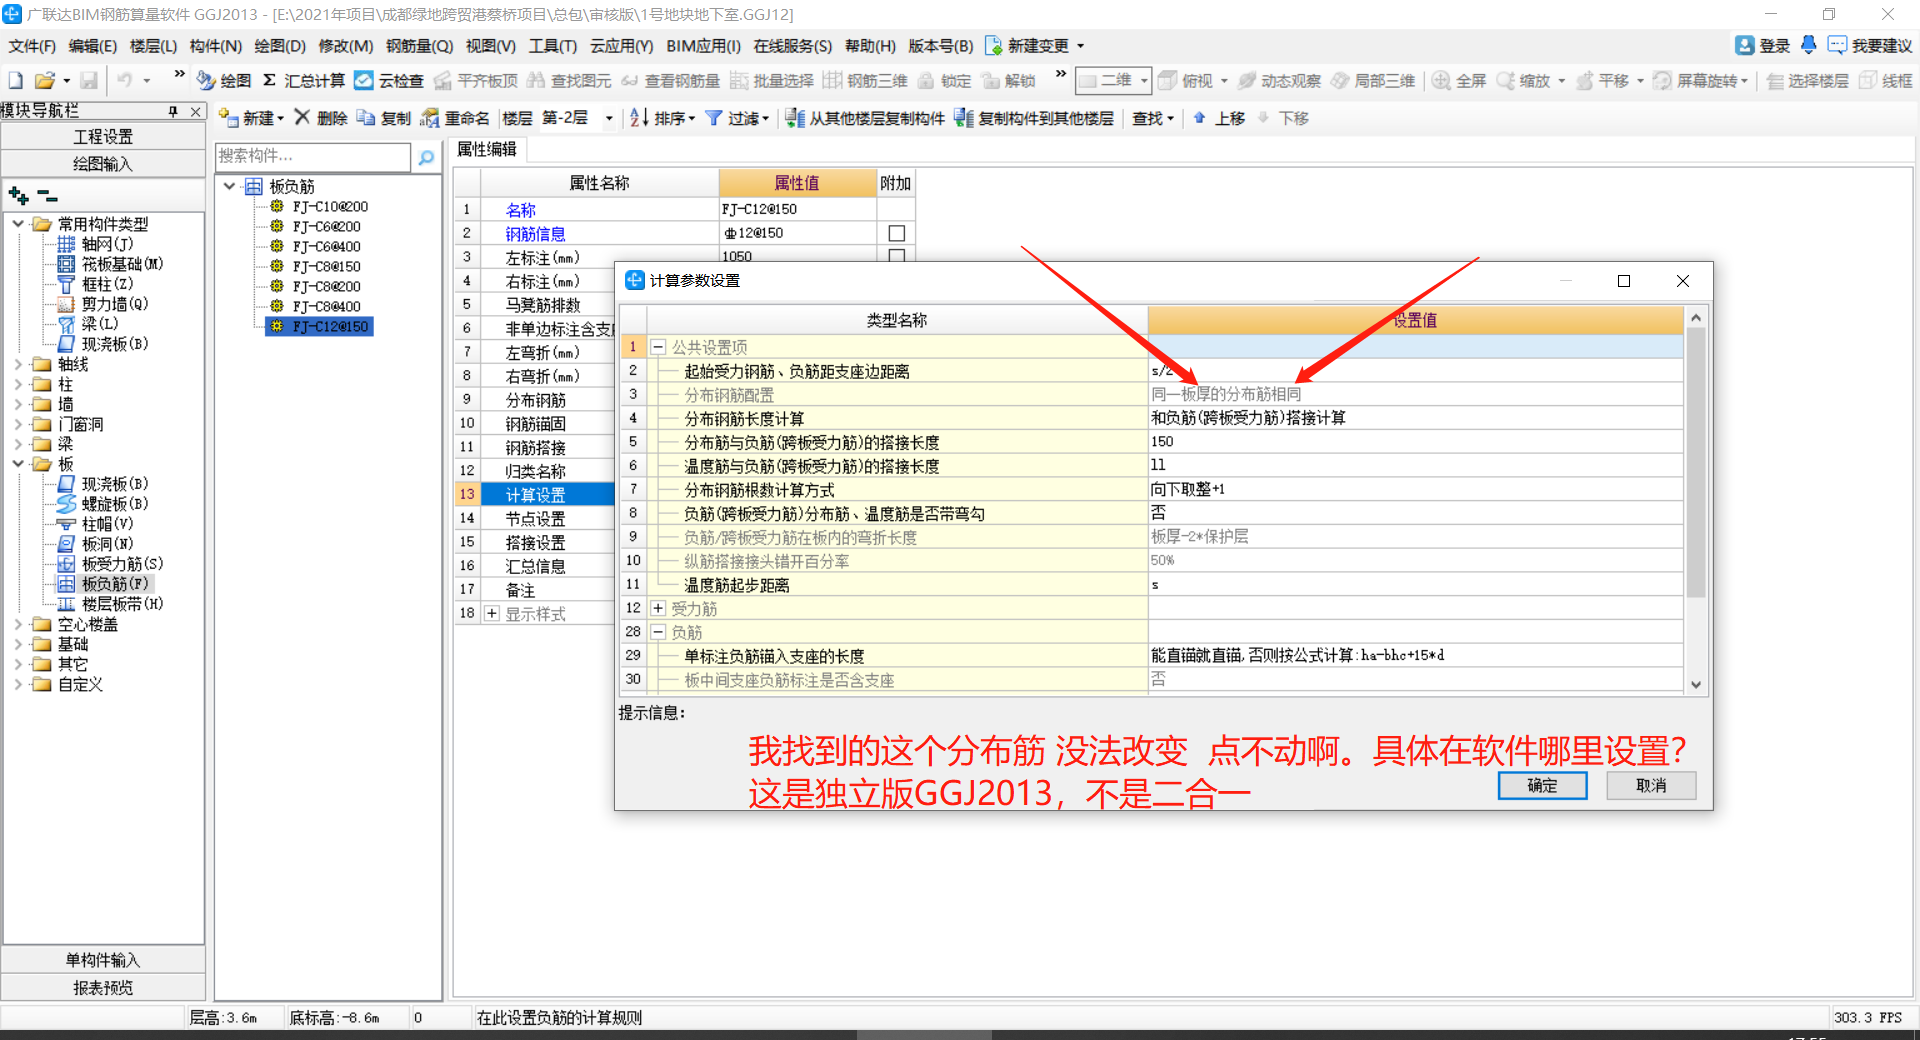
Task: Toggle 附加 checkbox for 钢筋信息 row
Action: 896,233
